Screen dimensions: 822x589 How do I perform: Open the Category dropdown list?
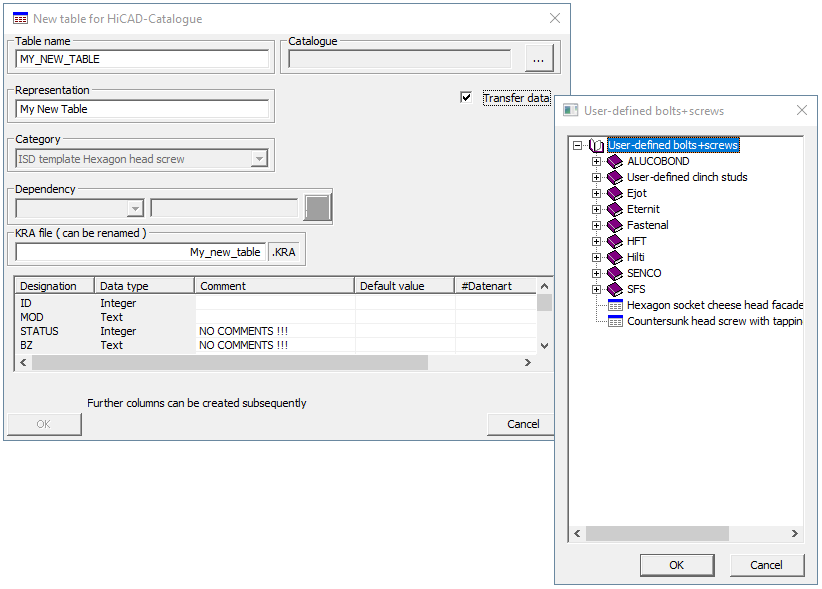(x=259, y=159)
